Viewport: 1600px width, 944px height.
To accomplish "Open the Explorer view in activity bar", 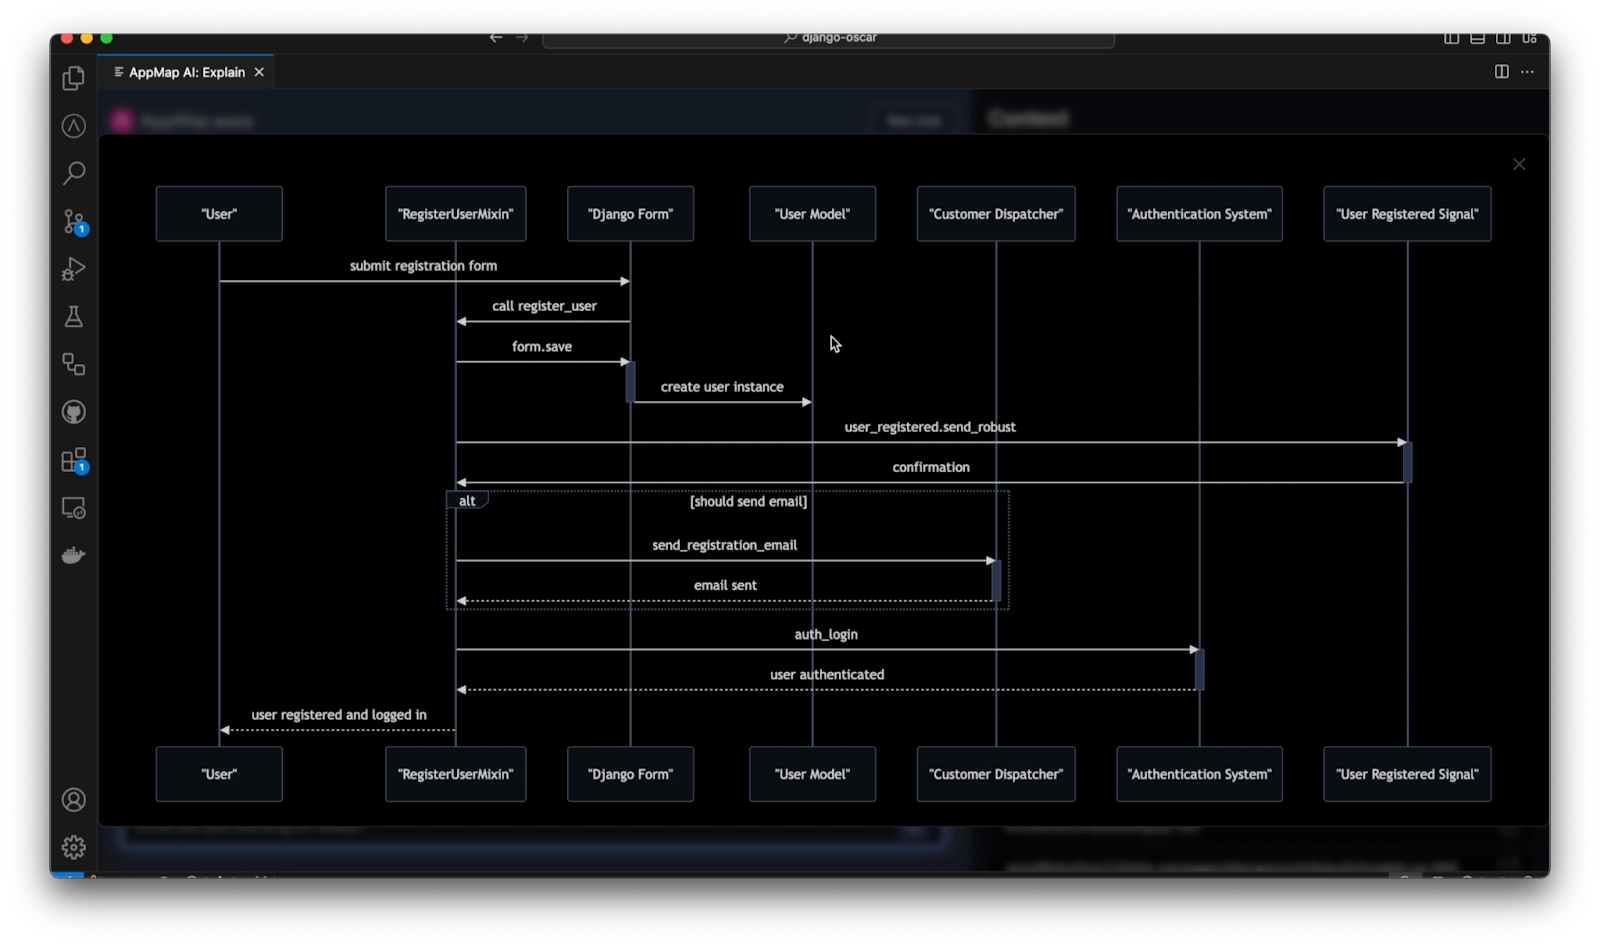I will click(73, 78).
